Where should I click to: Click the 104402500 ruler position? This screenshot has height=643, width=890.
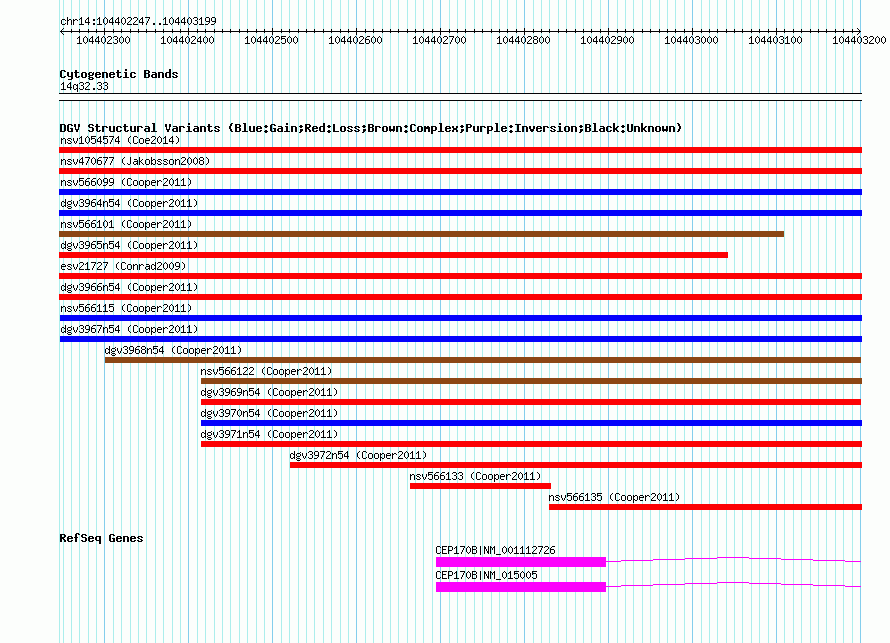click(x=271, y=40)
